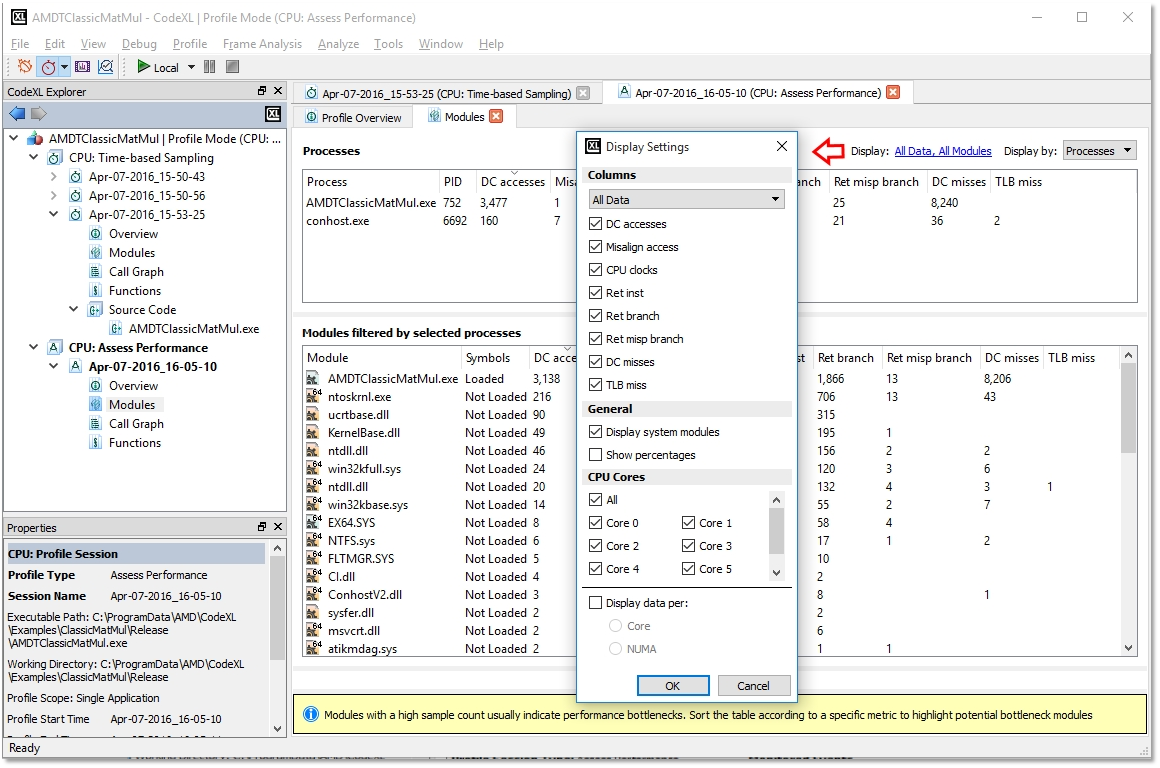Stop the session with the stop icon
Image resolution: width=1160 pixels, height=768 pixels.
pyautogui.click(x=232, y=67)
